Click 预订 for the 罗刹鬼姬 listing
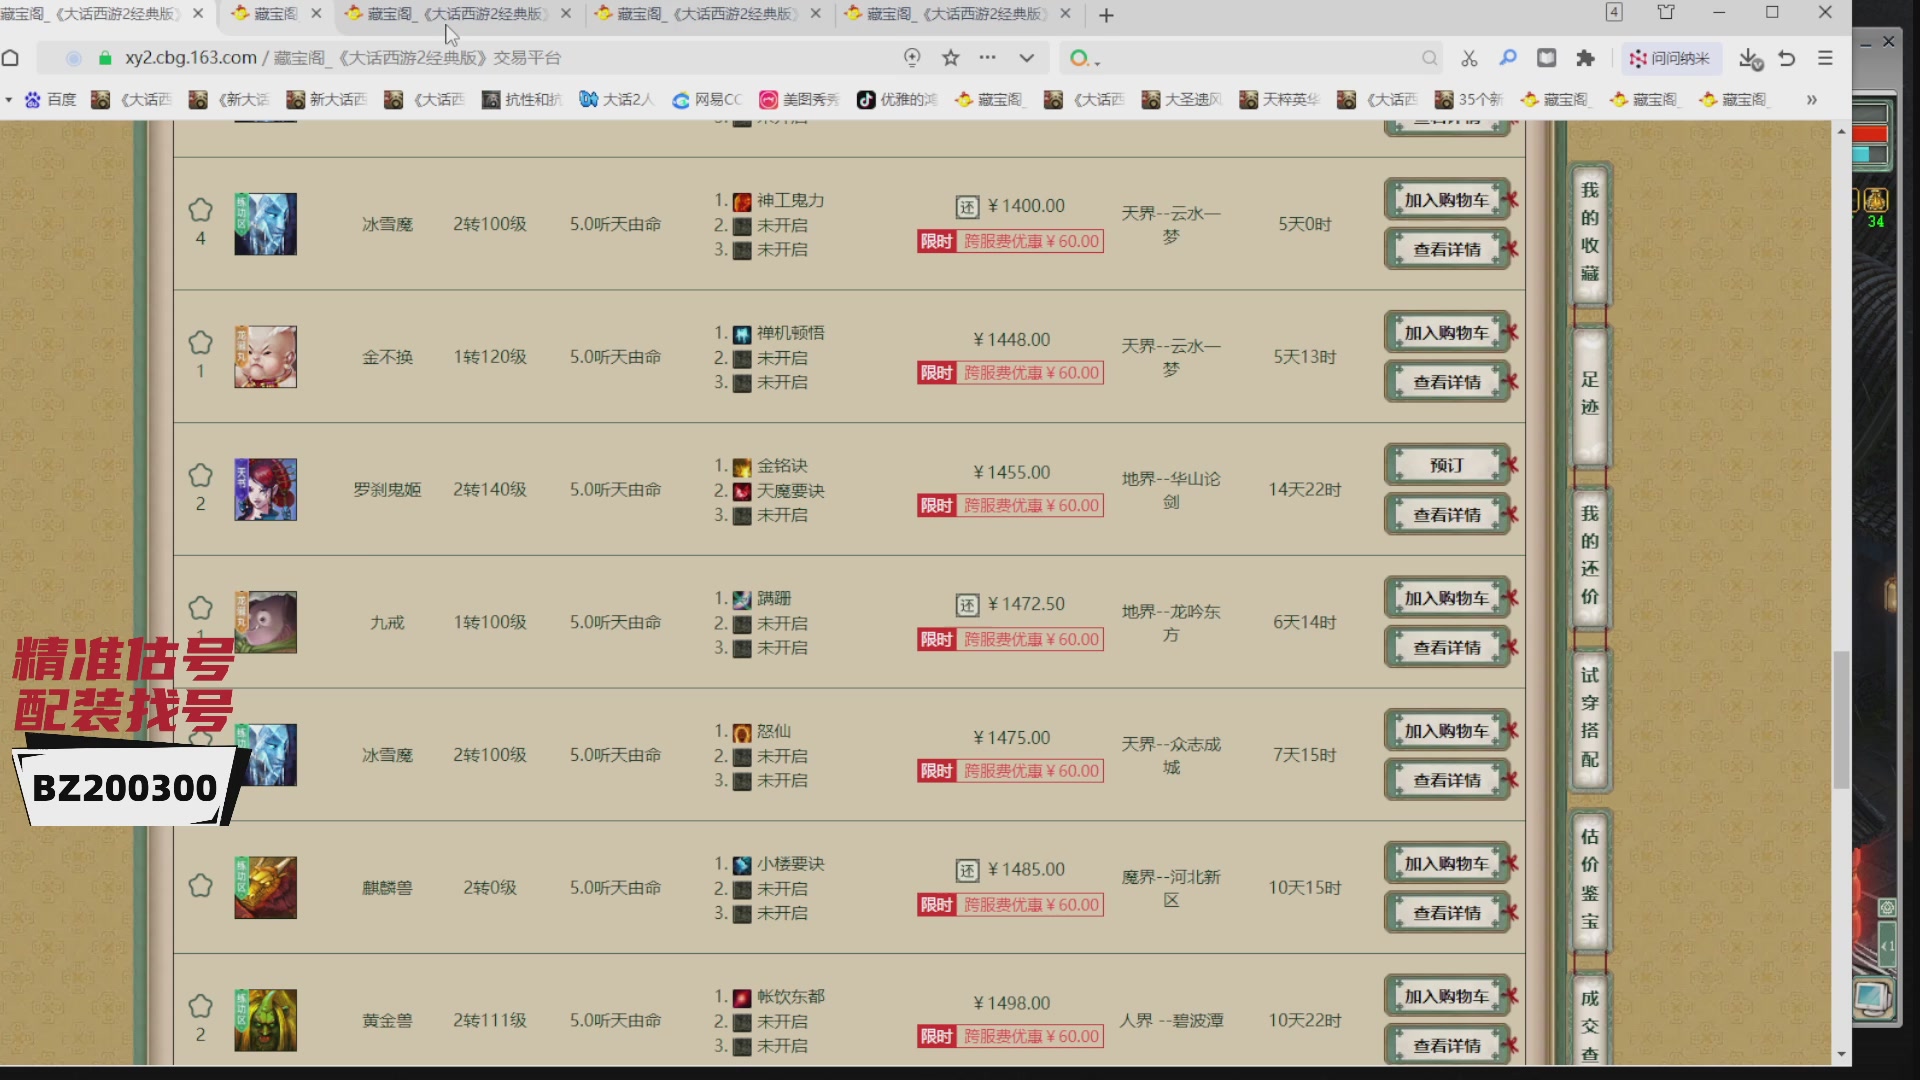The image size is (1920, 1080). 1446,465
